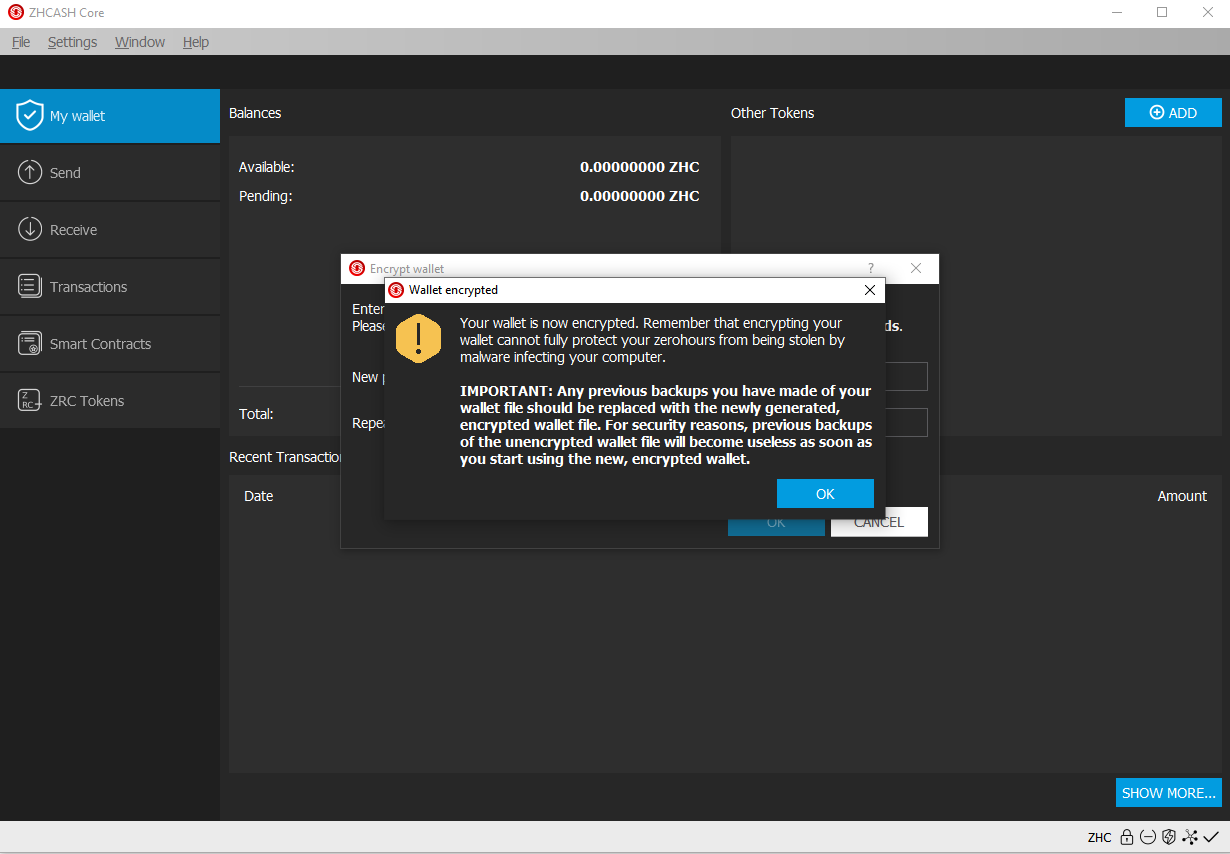This screenshot has height=854, width=1230.
Task: Click the Transactions list icon
Action: point(30,286)
